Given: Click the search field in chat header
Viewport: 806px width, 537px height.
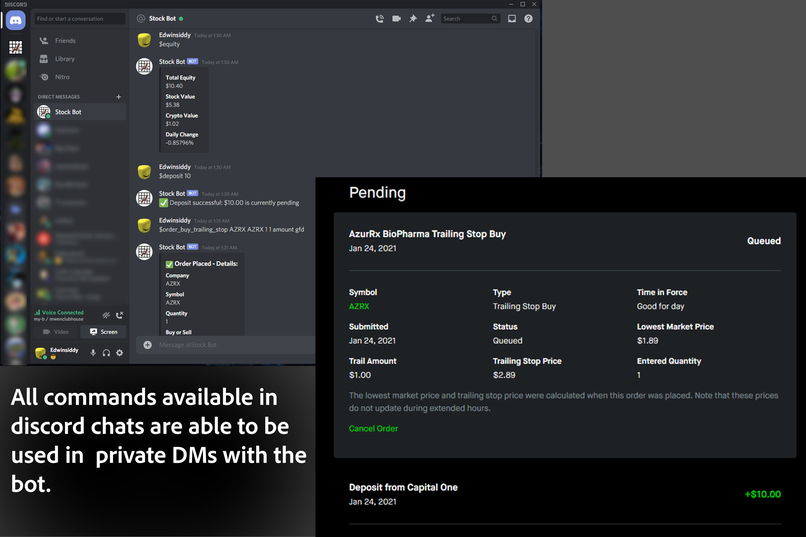Looking at the screenshot, I should pyautogui.click(x=470, y=18).
